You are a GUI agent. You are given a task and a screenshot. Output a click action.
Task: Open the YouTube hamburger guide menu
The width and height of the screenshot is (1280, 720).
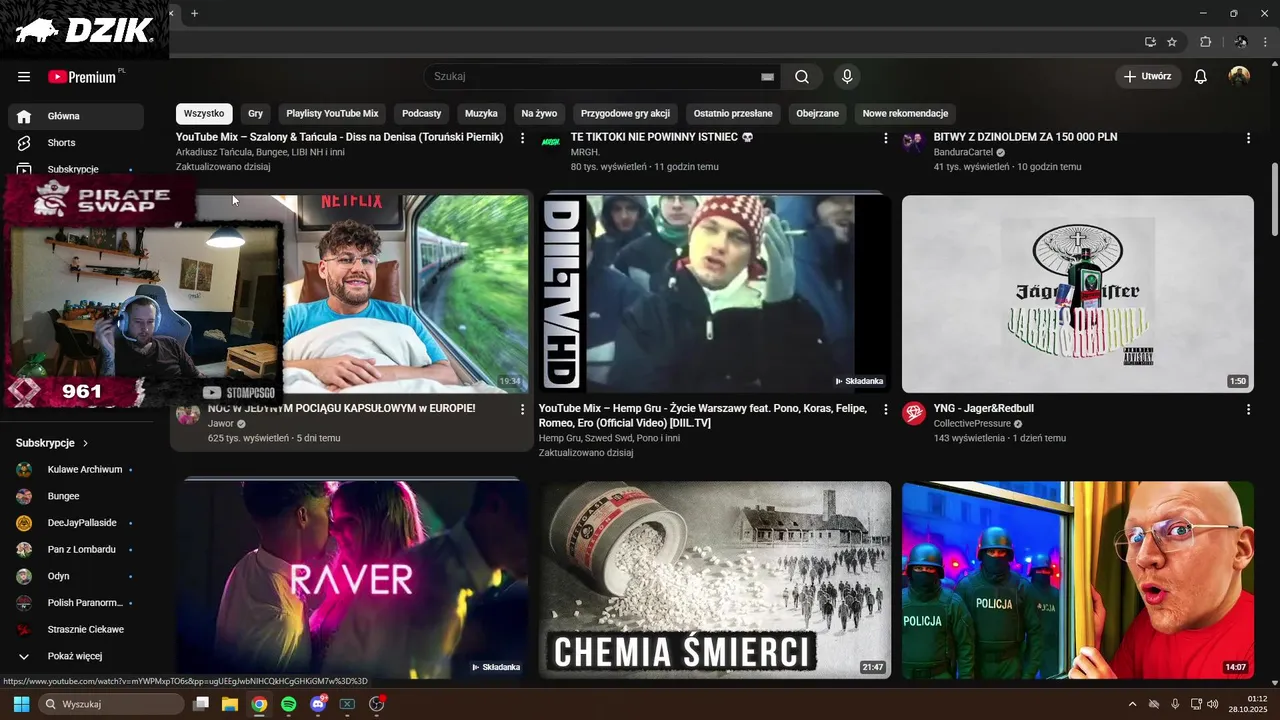[24, 77]
